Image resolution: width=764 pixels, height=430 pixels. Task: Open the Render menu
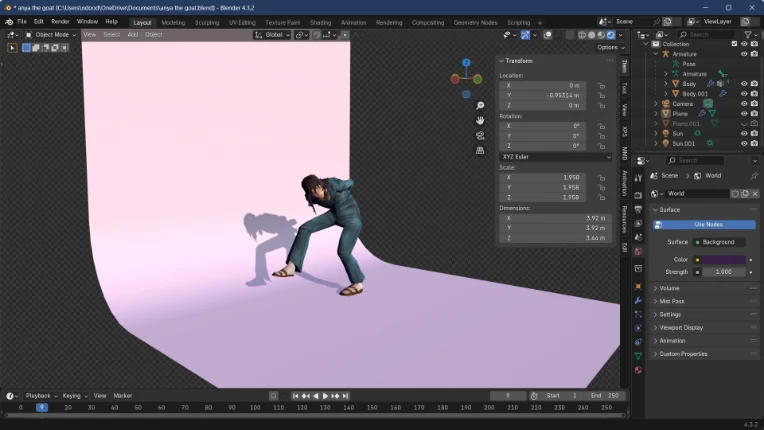(60, 21)
